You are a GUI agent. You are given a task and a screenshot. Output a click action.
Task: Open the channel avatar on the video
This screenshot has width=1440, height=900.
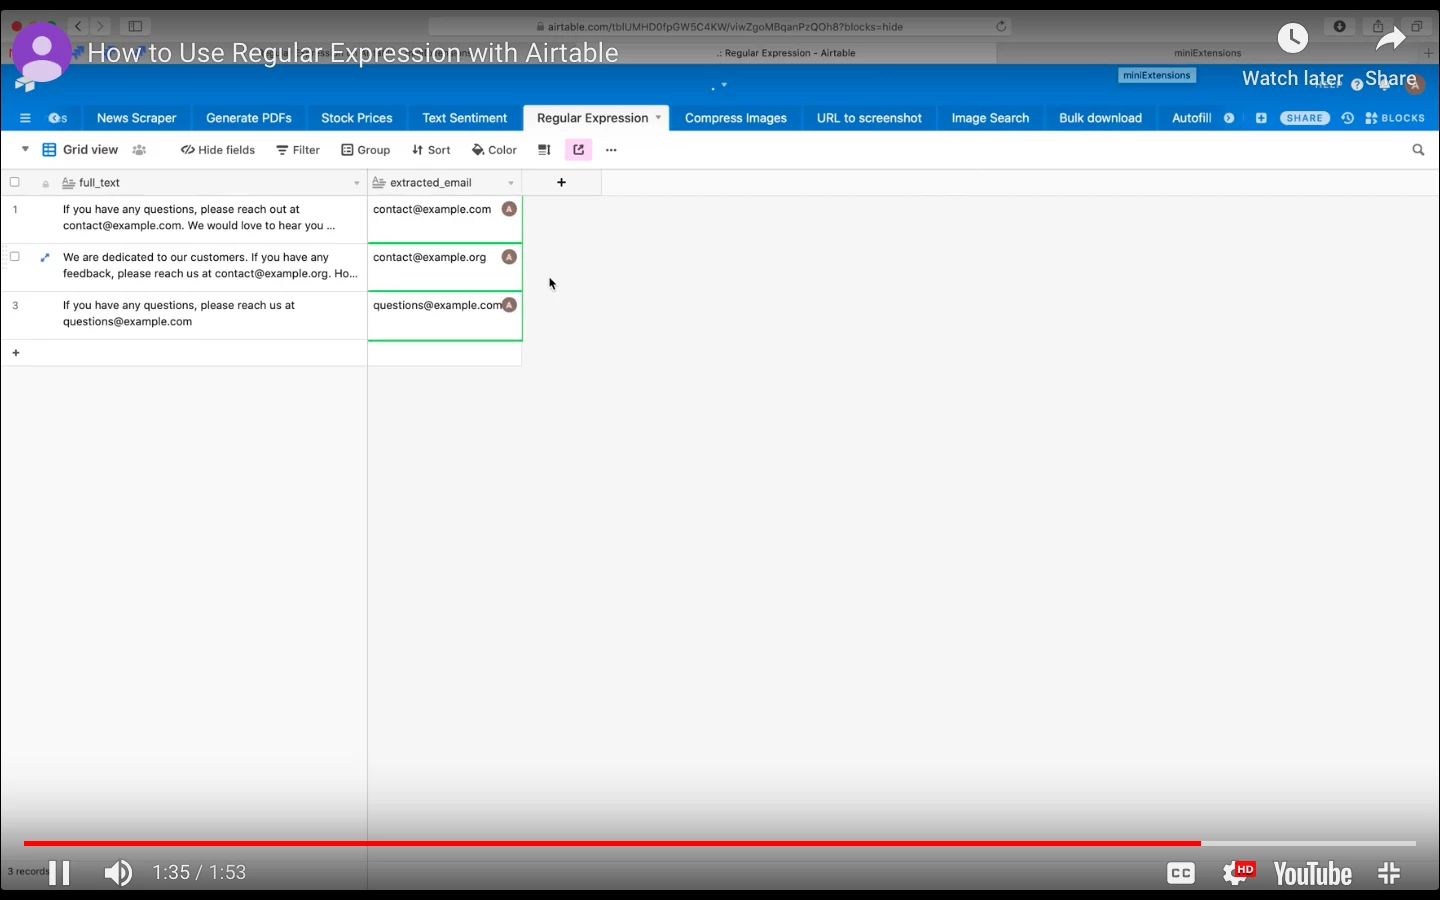(x=41, y=51)
